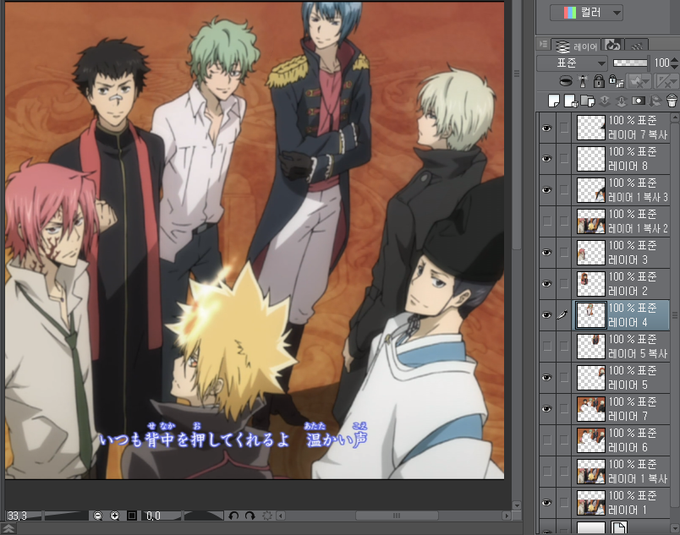Click canvas horizontal scroll left arrow
The image size is (680, 535).
tap(281, 516)
